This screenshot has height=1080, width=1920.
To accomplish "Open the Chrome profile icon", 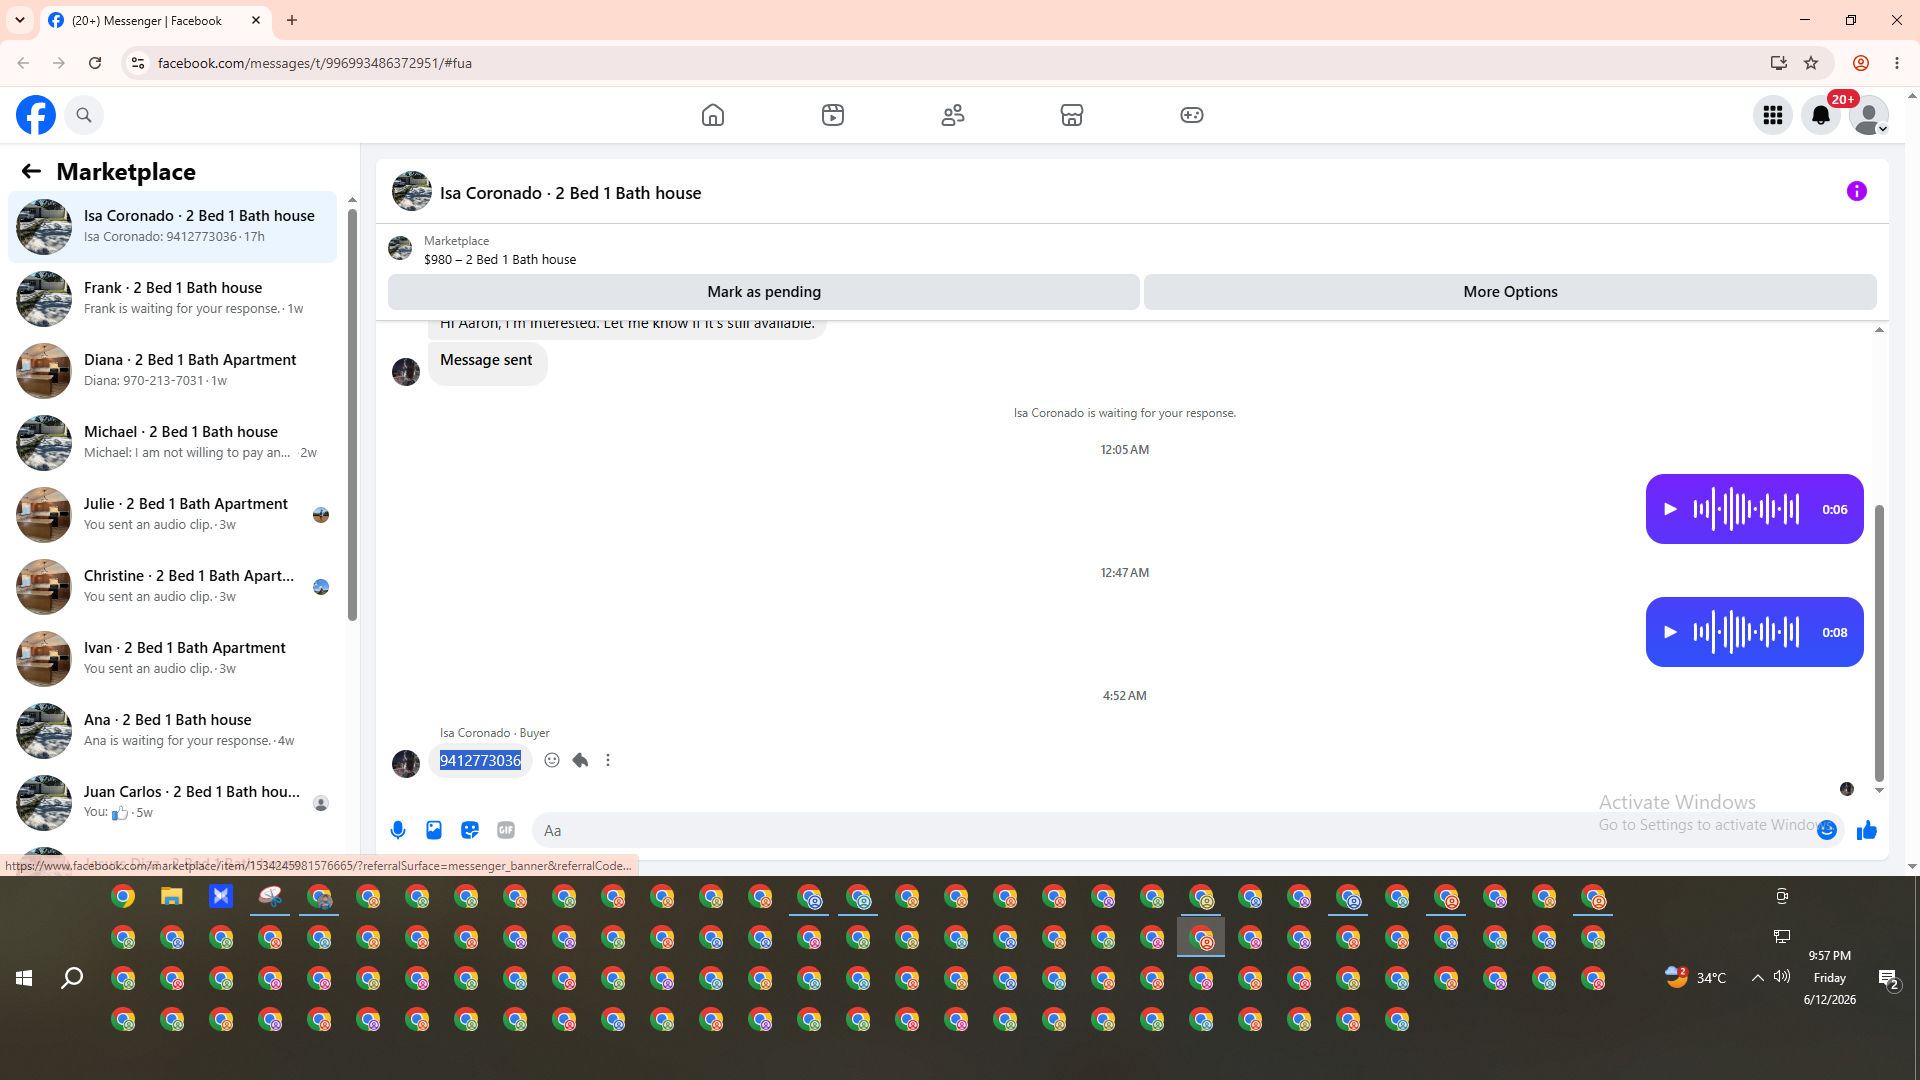I will pos(1861,63).
